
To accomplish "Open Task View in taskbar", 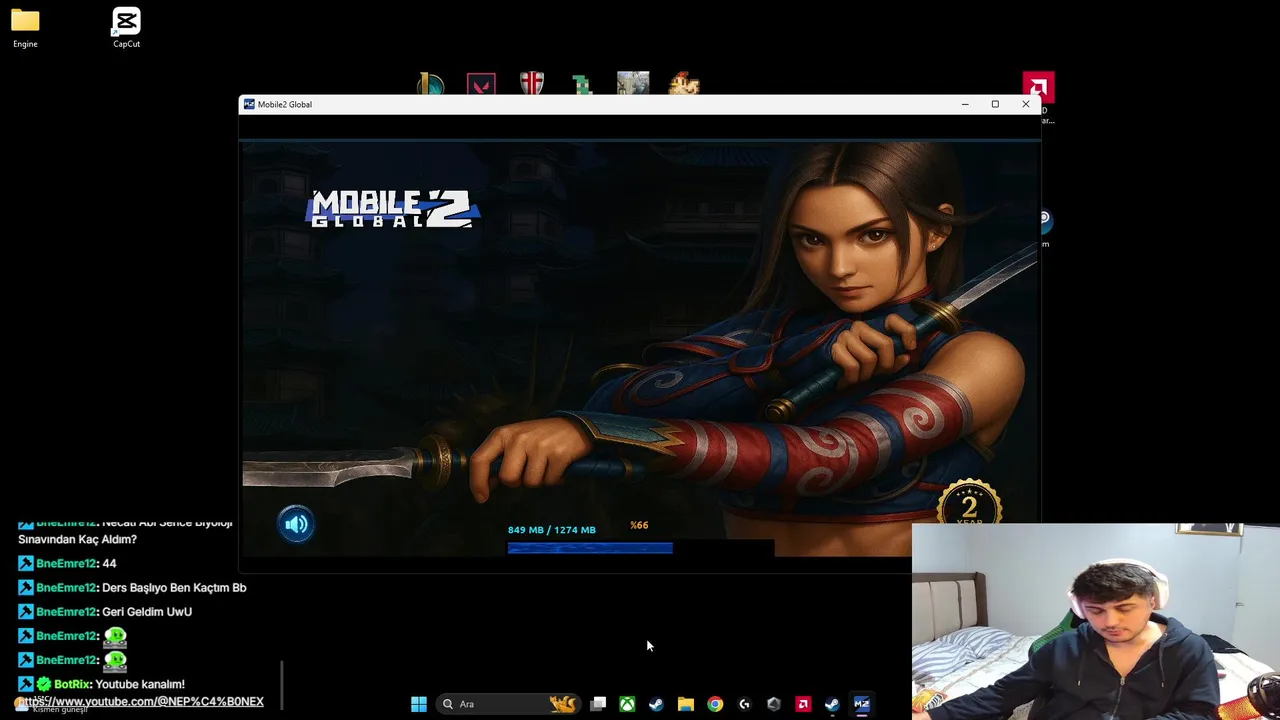I will point(598,704).
